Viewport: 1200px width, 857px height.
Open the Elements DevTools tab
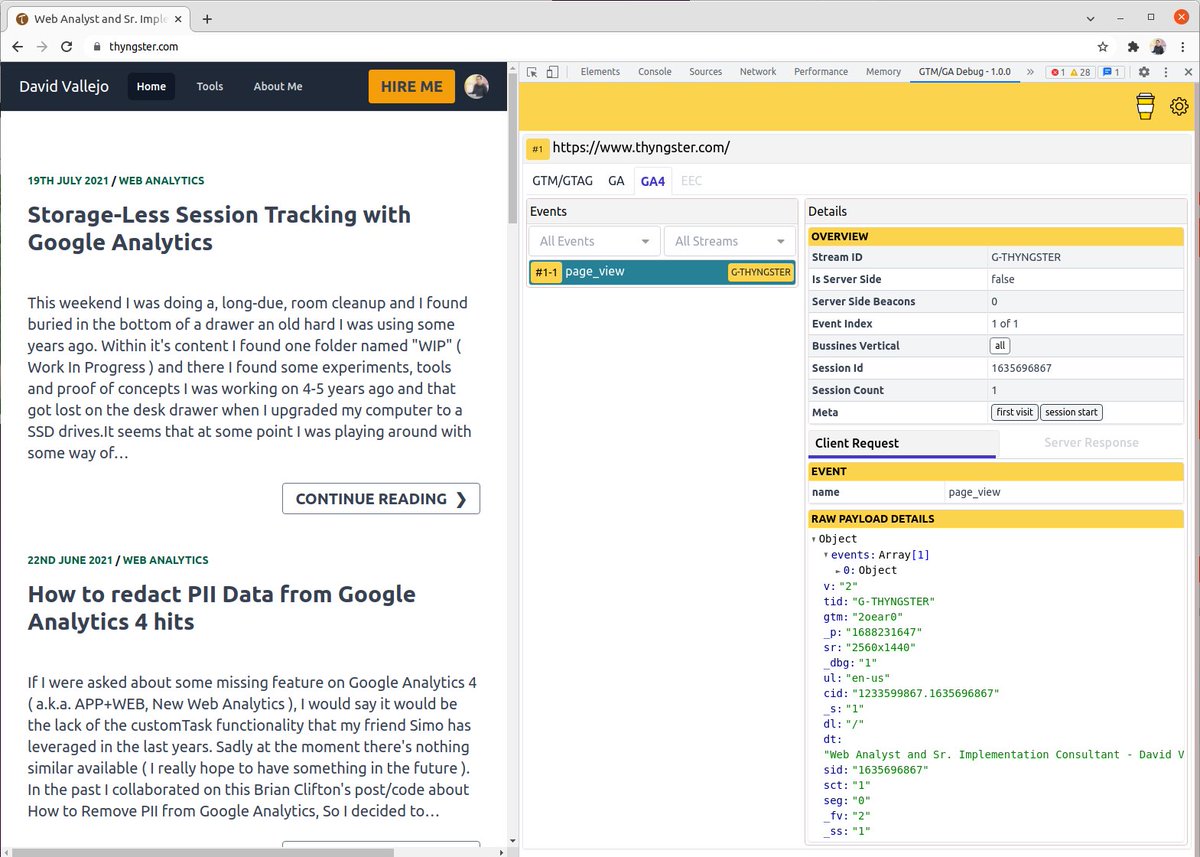coord(600,72)
